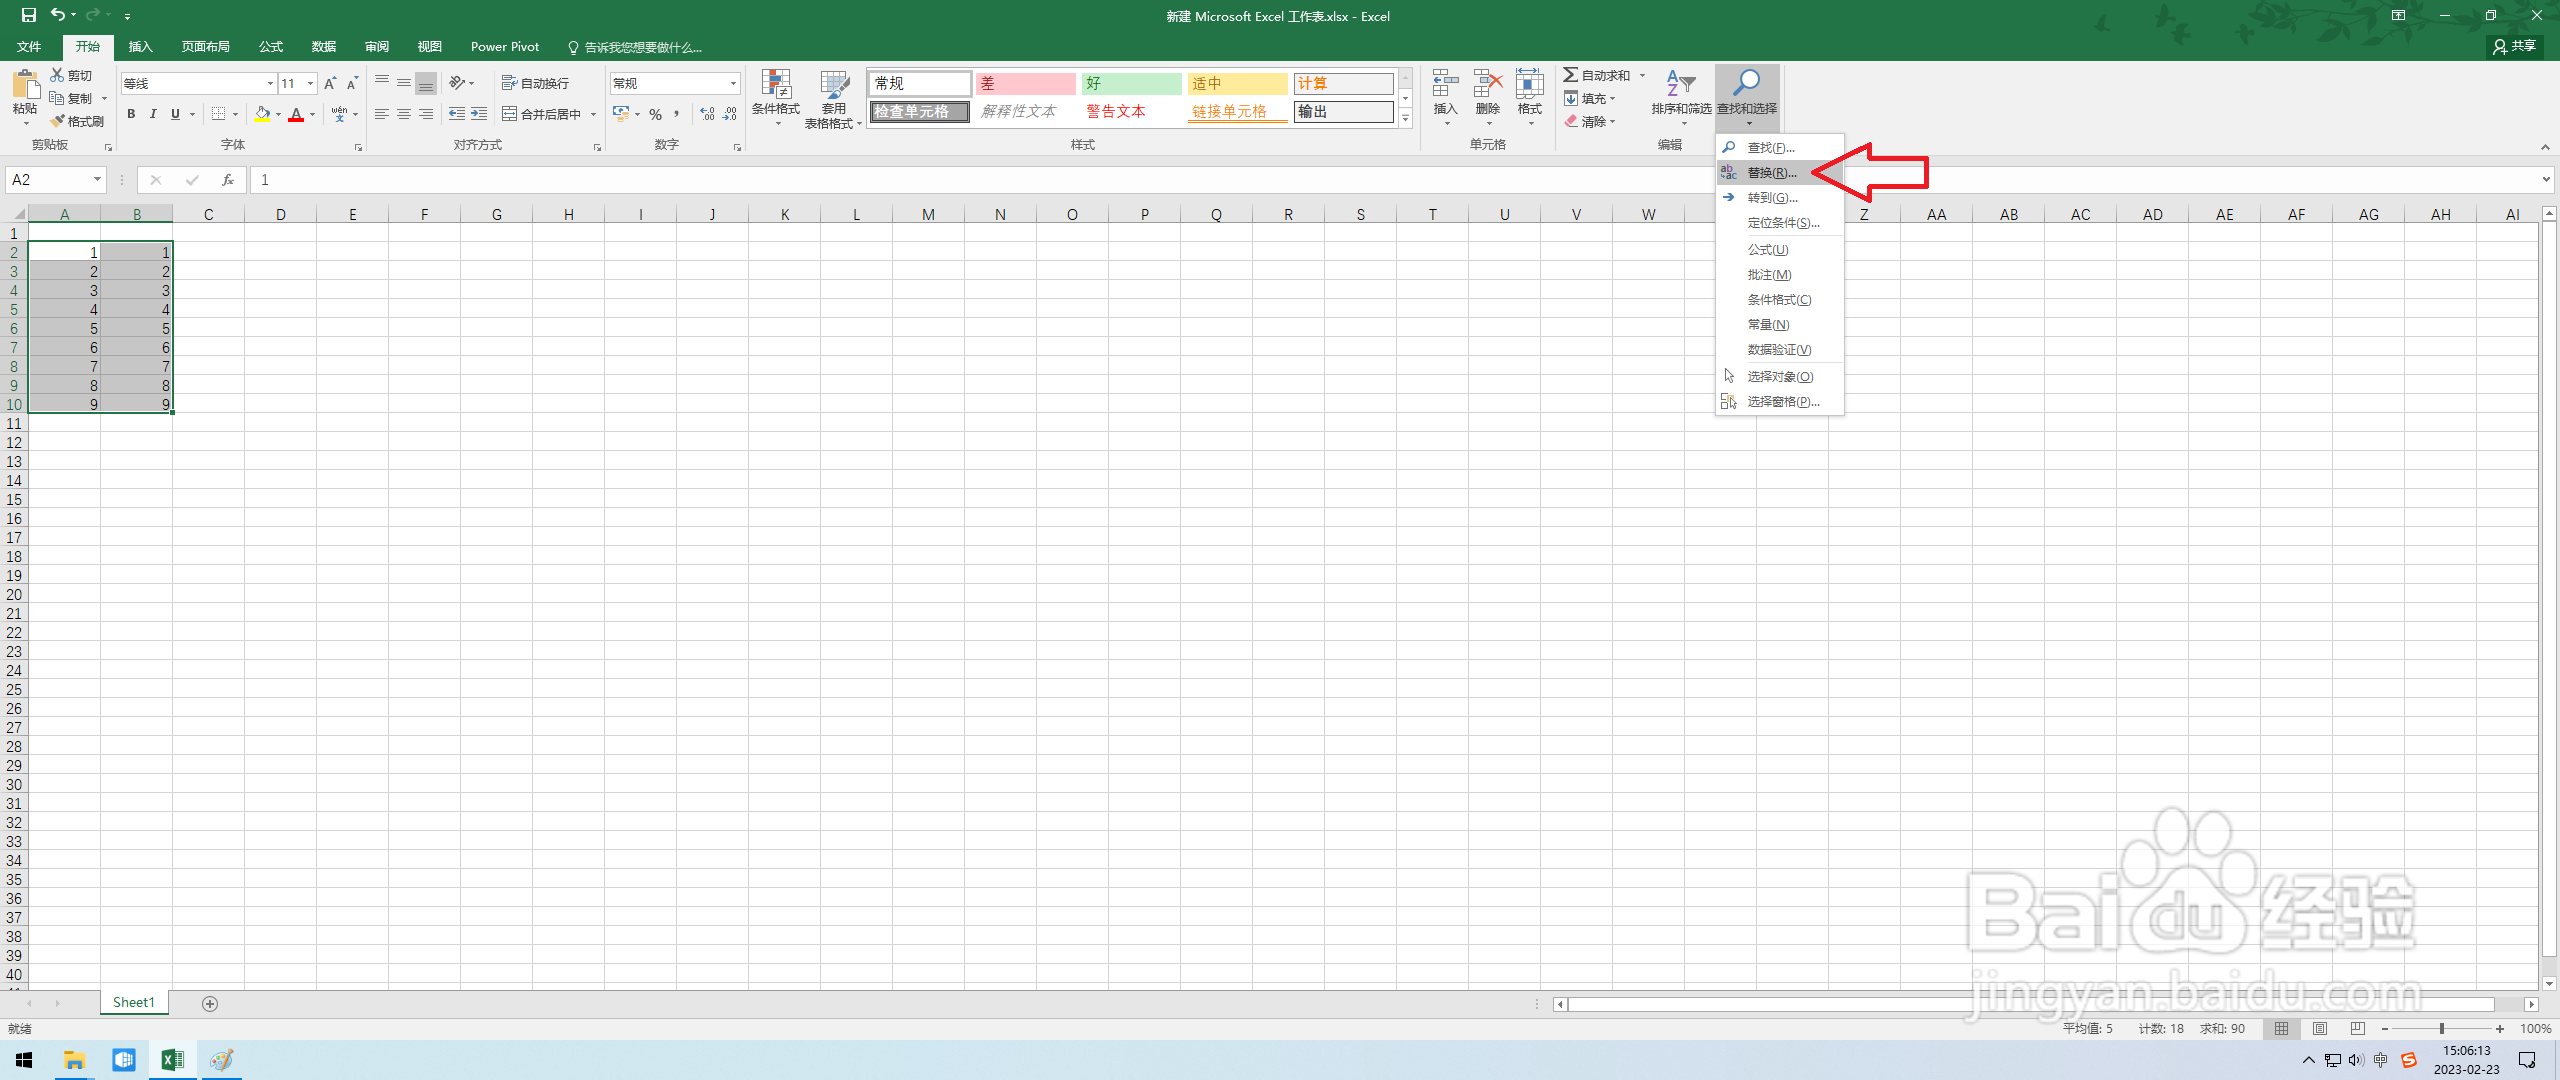Decrease font size with the small A icon
This screenshot has height=1080, width=2560.
coord(352,83)
